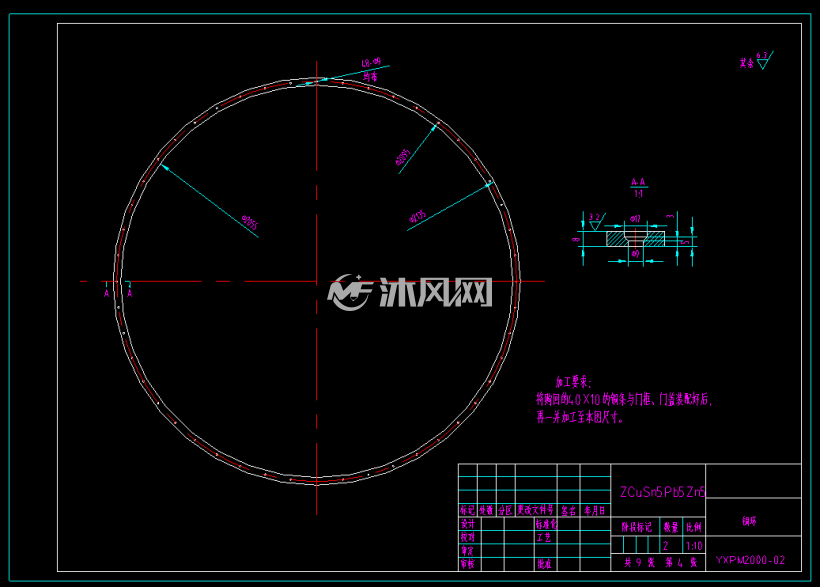820x587 pixels.
Task: Click the quantity value 2 in title block
Action: pos(666,546)
